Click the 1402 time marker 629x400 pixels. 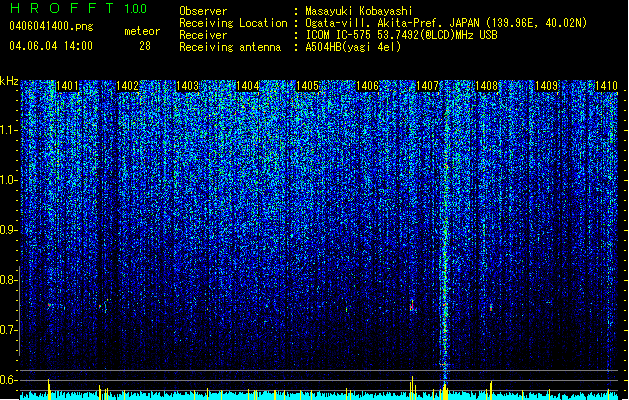coord(127,86)
